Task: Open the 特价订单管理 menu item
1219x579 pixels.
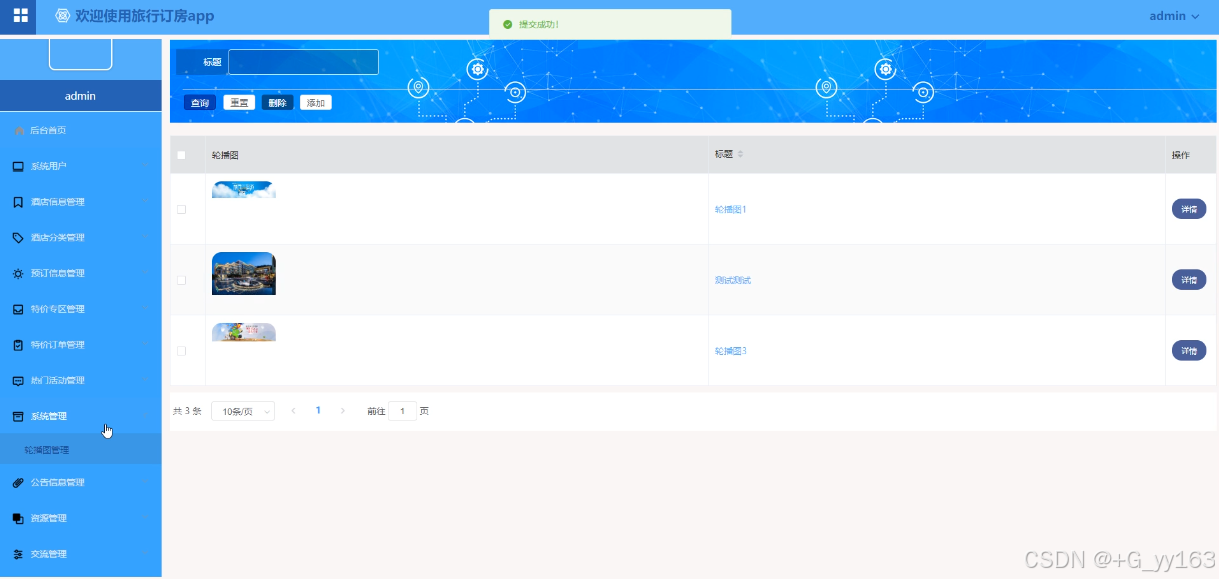Action: pyautogui.click(x=81, y=345)
